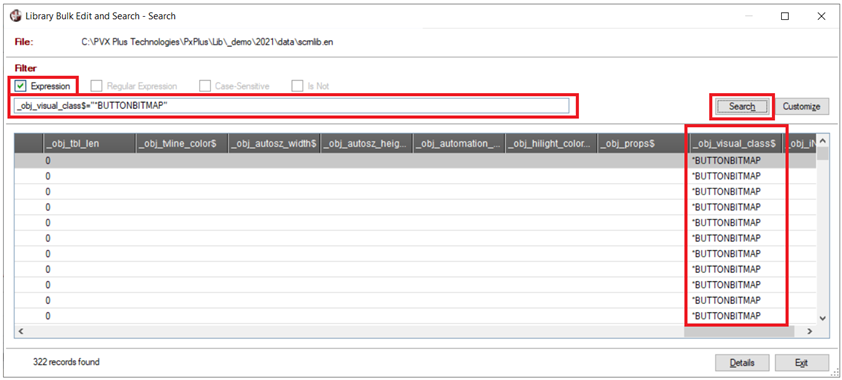The height and width of the screenshot is (380, 842).
Task: Toggle the Regular Expression checkbox
Action: (96, 86)
